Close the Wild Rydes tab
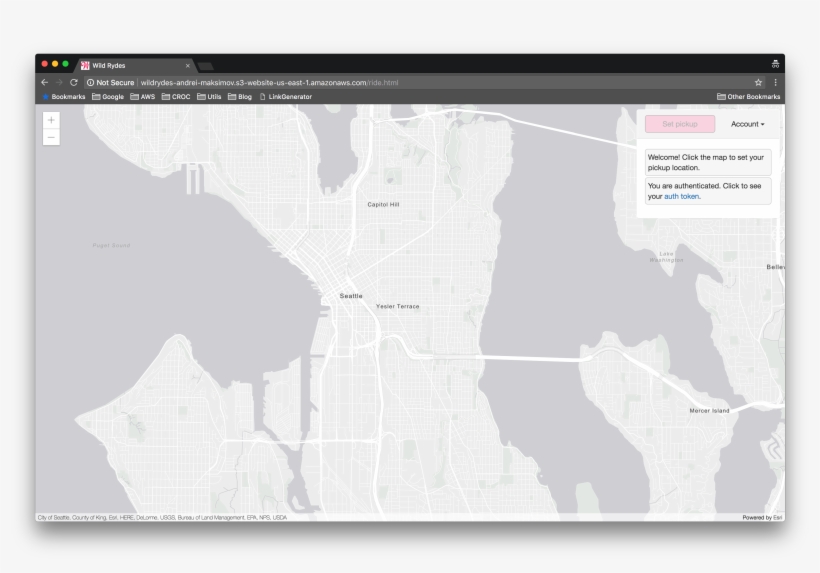The image size is (820, 573). pos(187,65)
